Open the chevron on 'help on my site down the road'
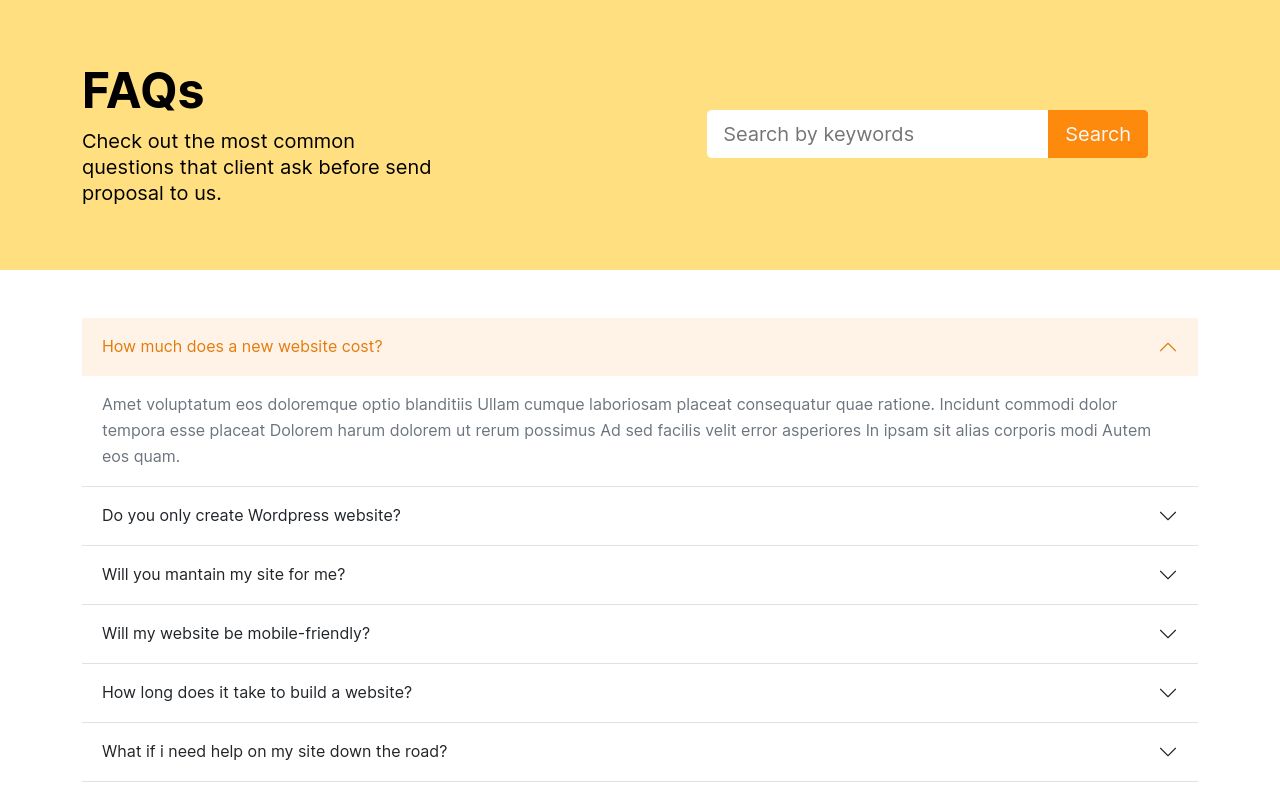The image size is (1280, 800). coord(1167,752)
